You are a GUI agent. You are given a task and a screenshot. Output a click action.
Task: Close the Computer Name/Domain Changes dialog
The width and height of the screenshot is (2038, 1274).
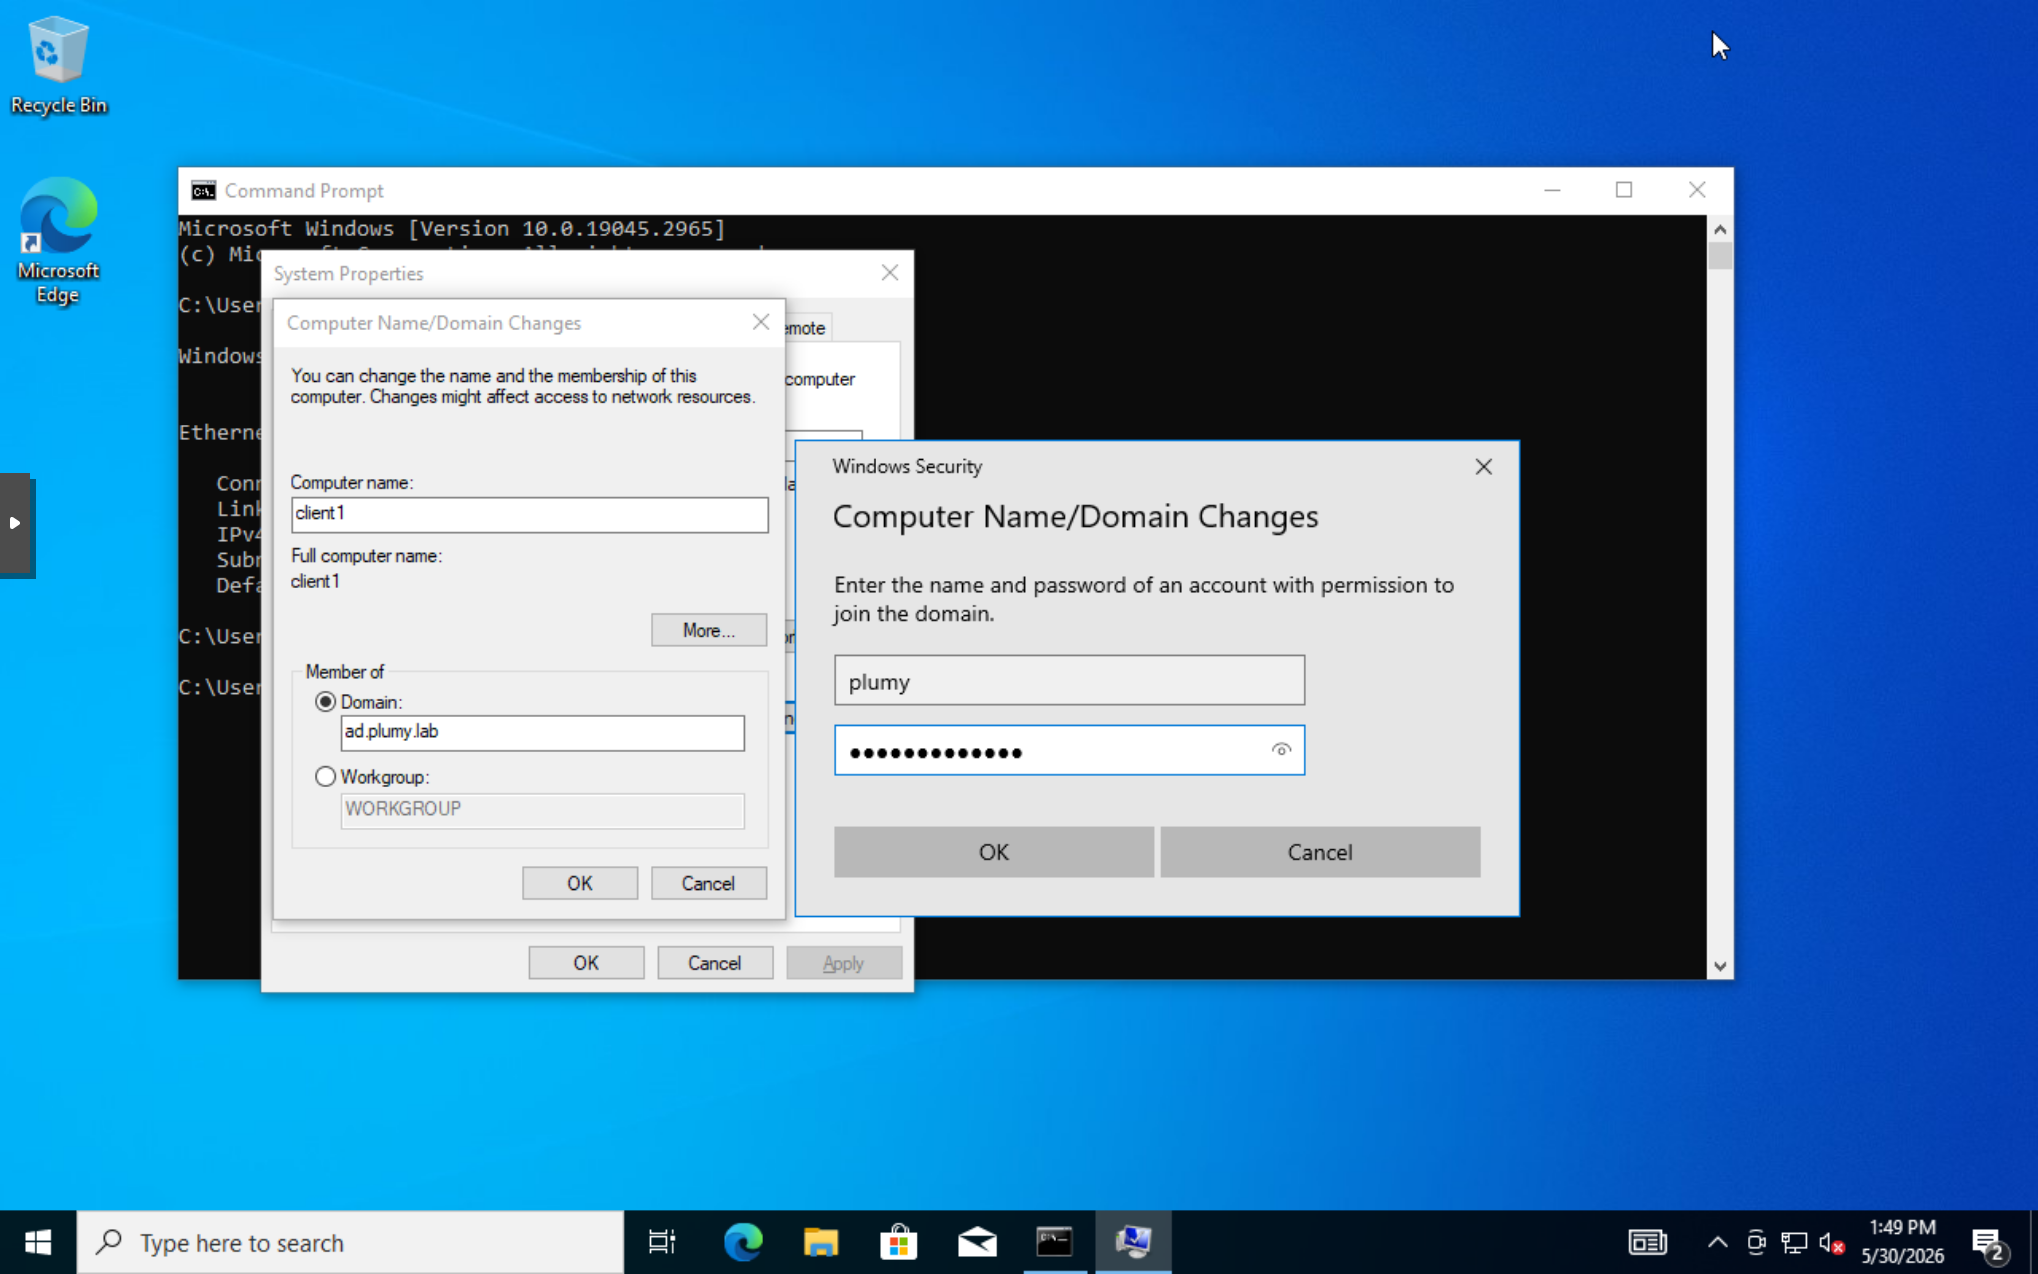point(761,322)
